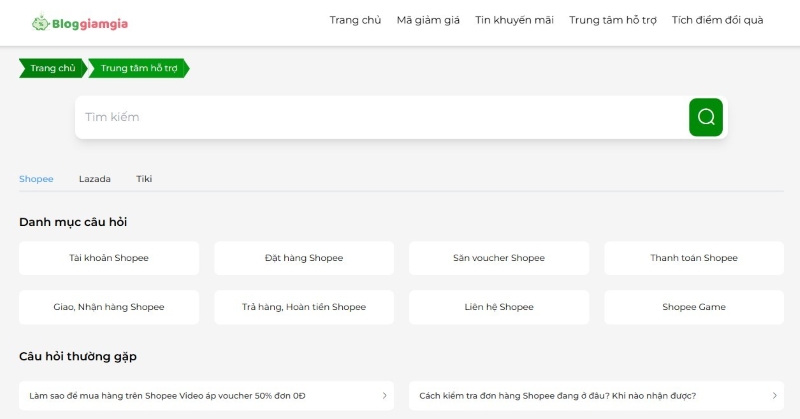The image size is (800, 419).
Task: Open Tích điểm đổi quà menu
Action: click(717, 20)
